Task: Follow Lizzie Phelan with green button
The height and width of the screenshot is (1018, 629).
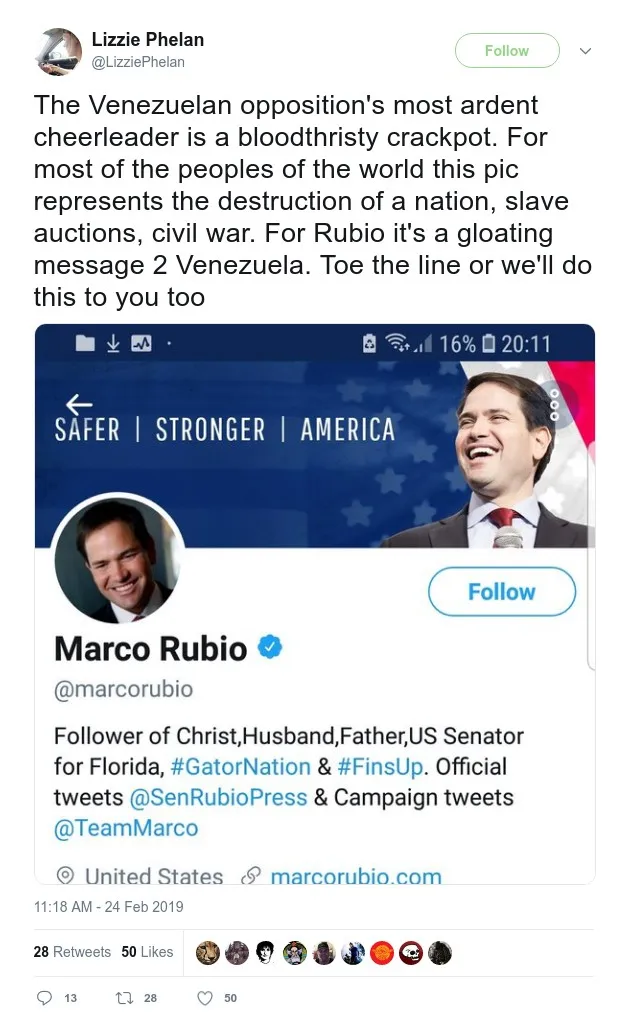Action: 506,51
